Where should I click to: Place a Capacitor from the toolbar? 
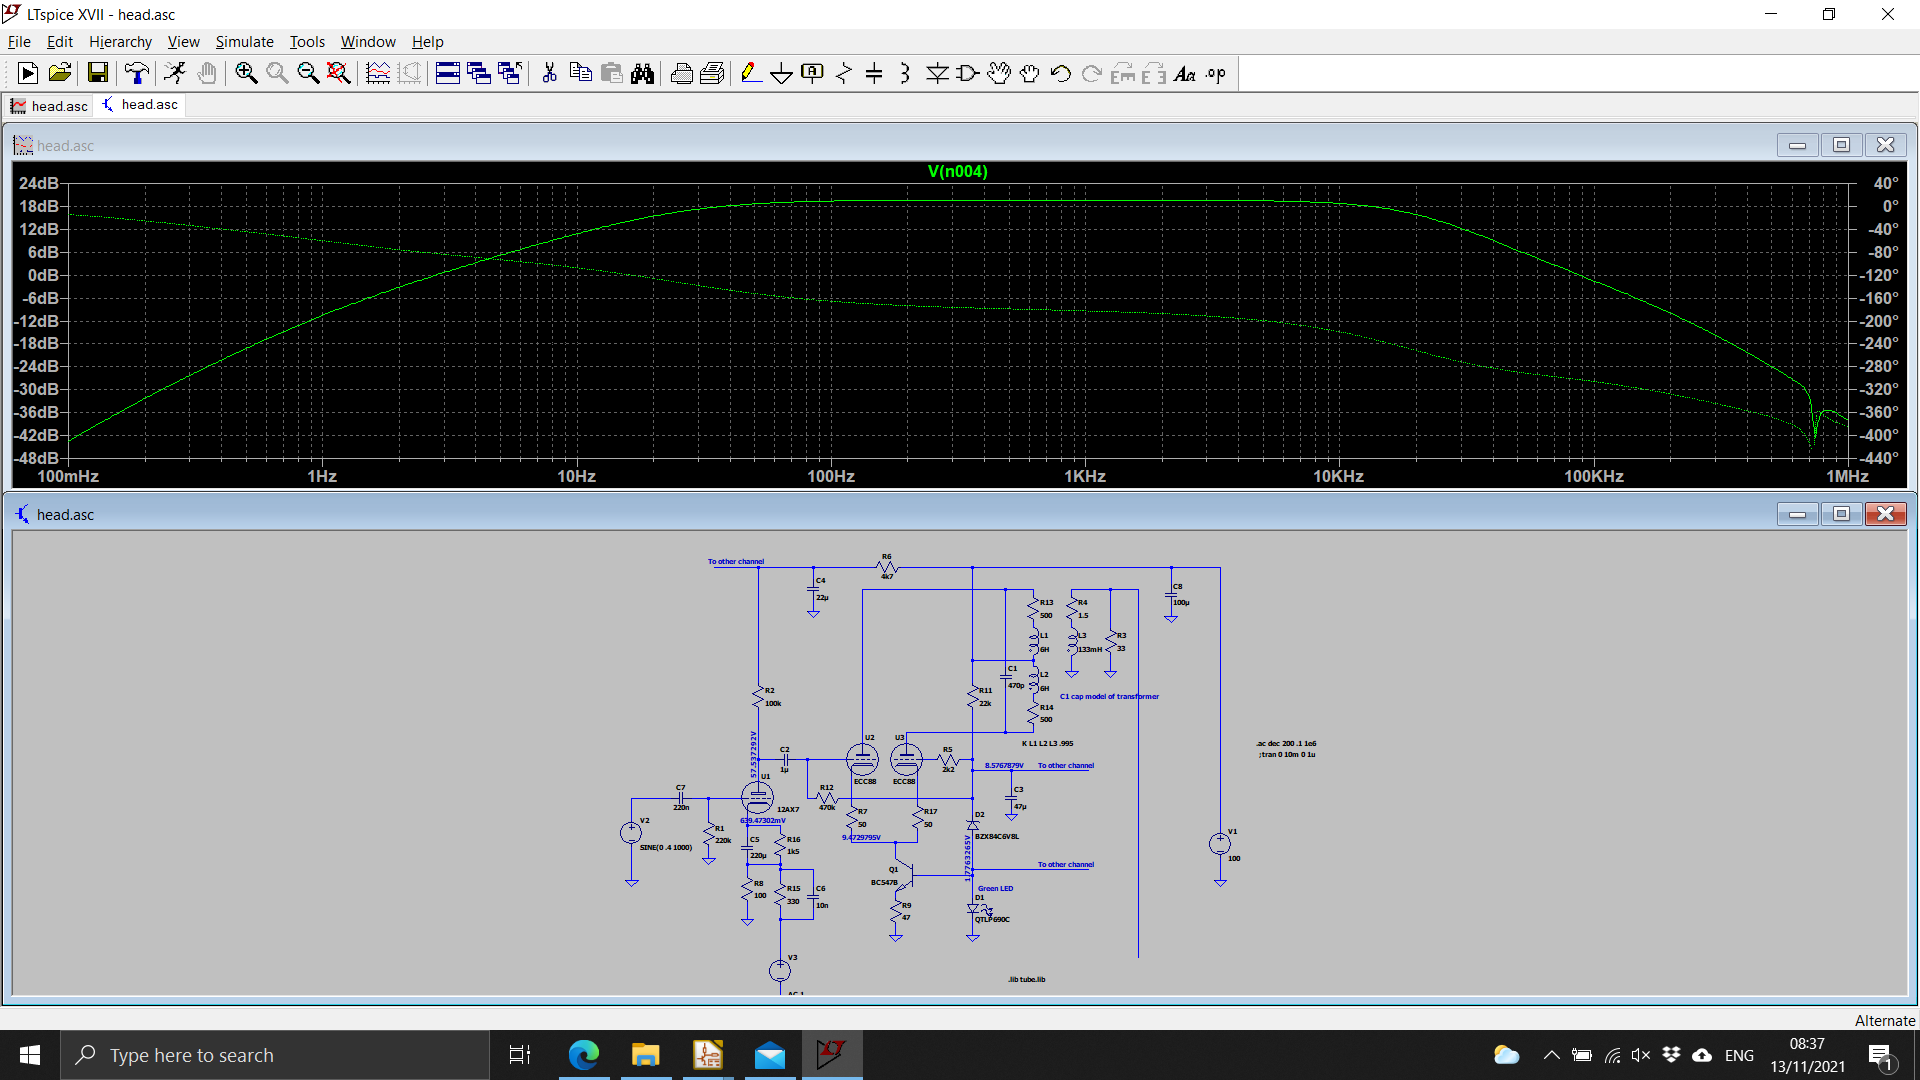click(874, 73)
